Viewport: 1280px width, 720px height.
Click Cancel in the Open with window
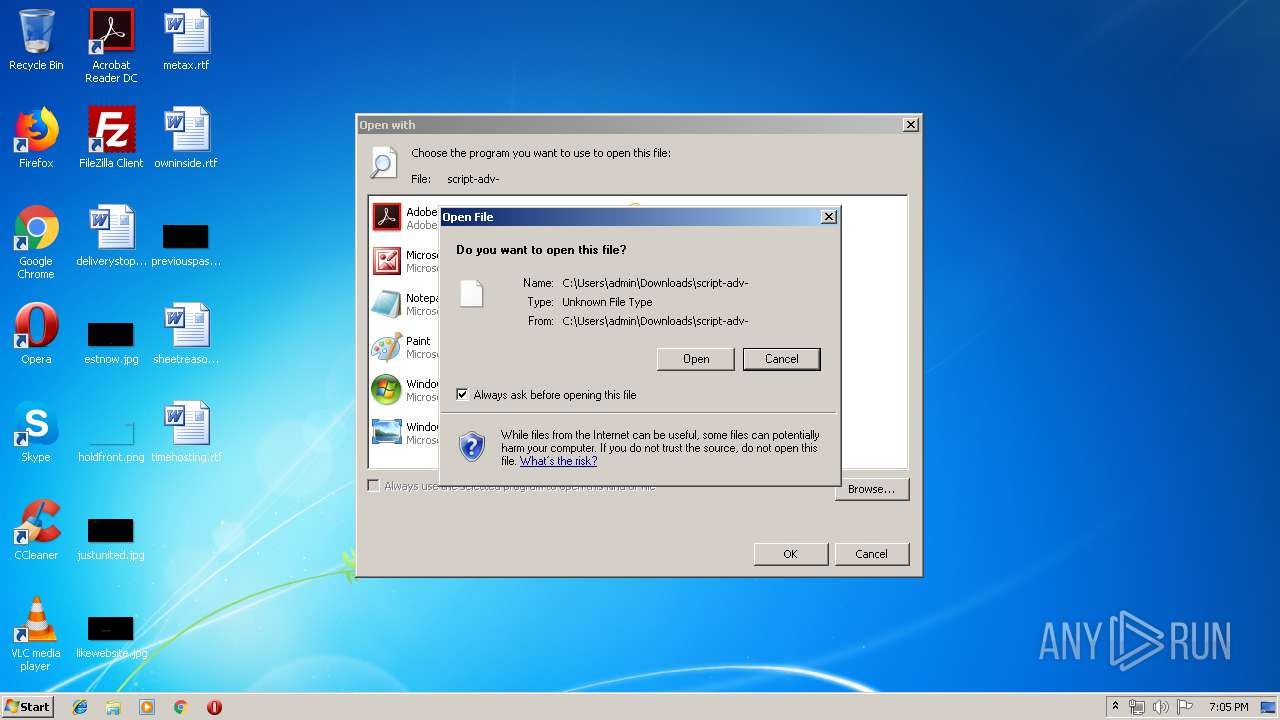(x=871, y=554)
